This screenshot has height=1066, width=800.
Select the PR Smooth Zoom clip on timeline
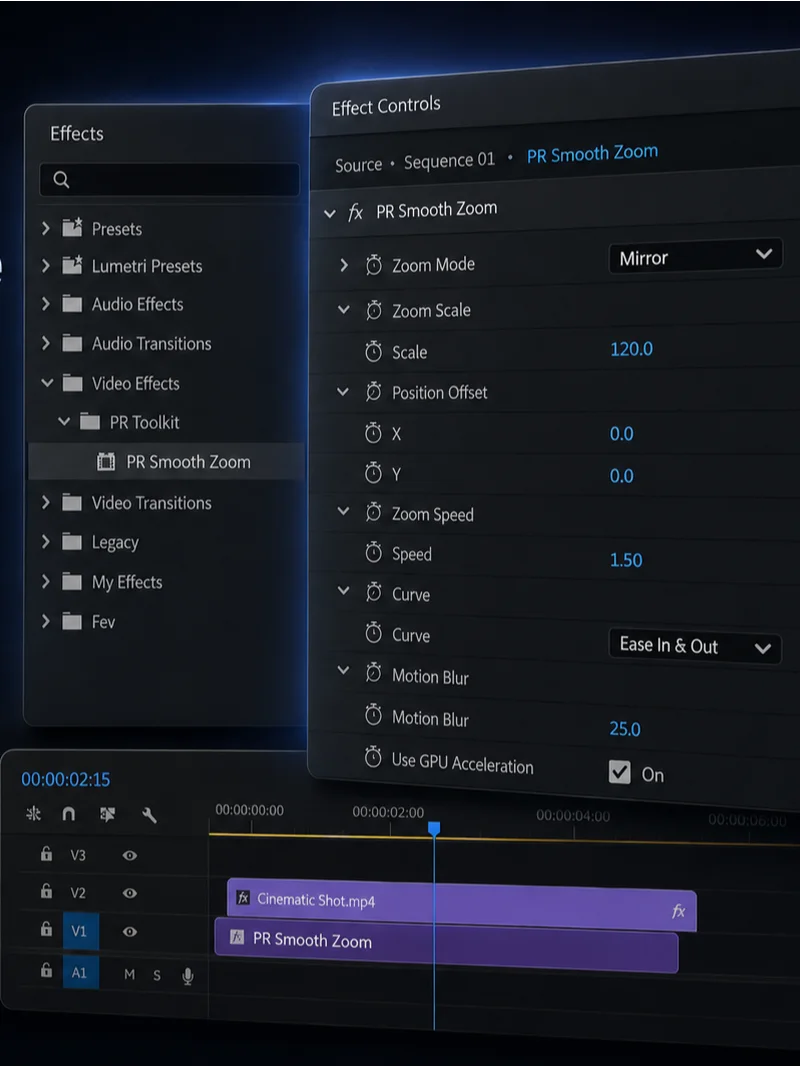(447, 945)
